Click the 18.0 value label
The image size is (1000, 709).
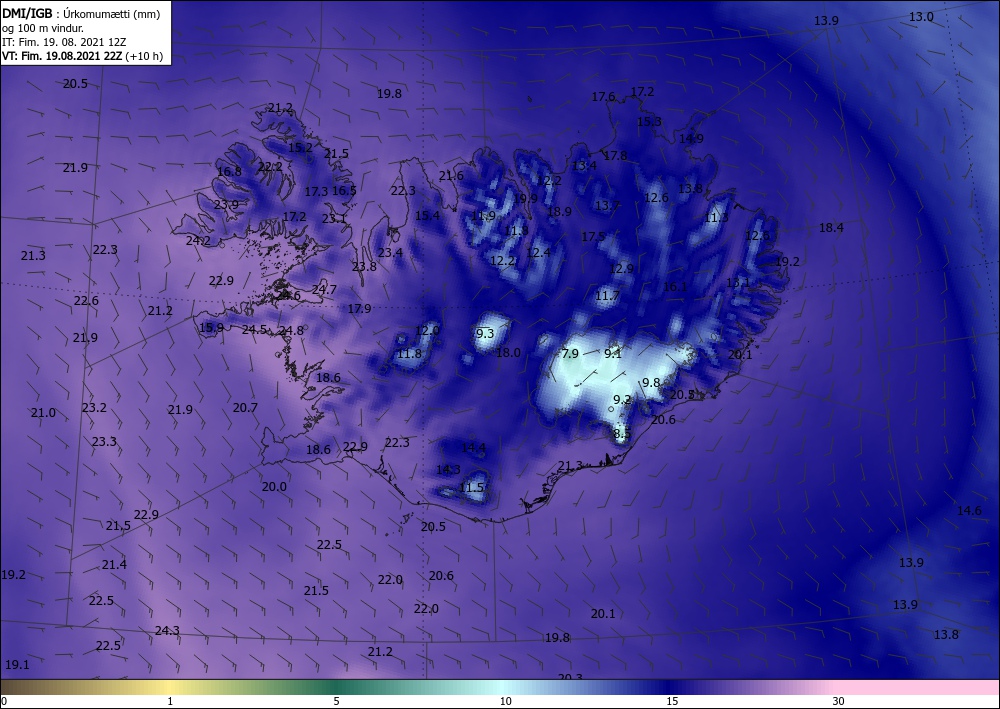(508, 352)
